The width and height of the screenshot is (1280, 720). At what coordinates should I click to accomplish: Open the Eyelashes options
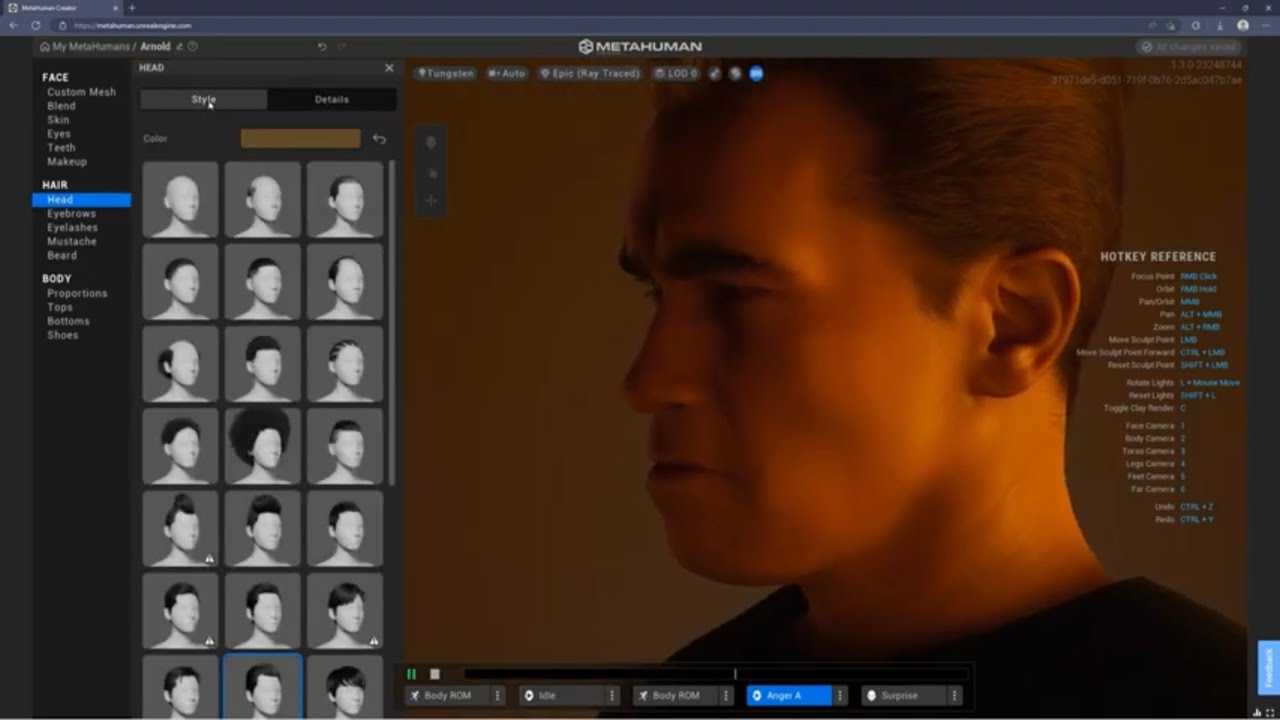(72, 228)
